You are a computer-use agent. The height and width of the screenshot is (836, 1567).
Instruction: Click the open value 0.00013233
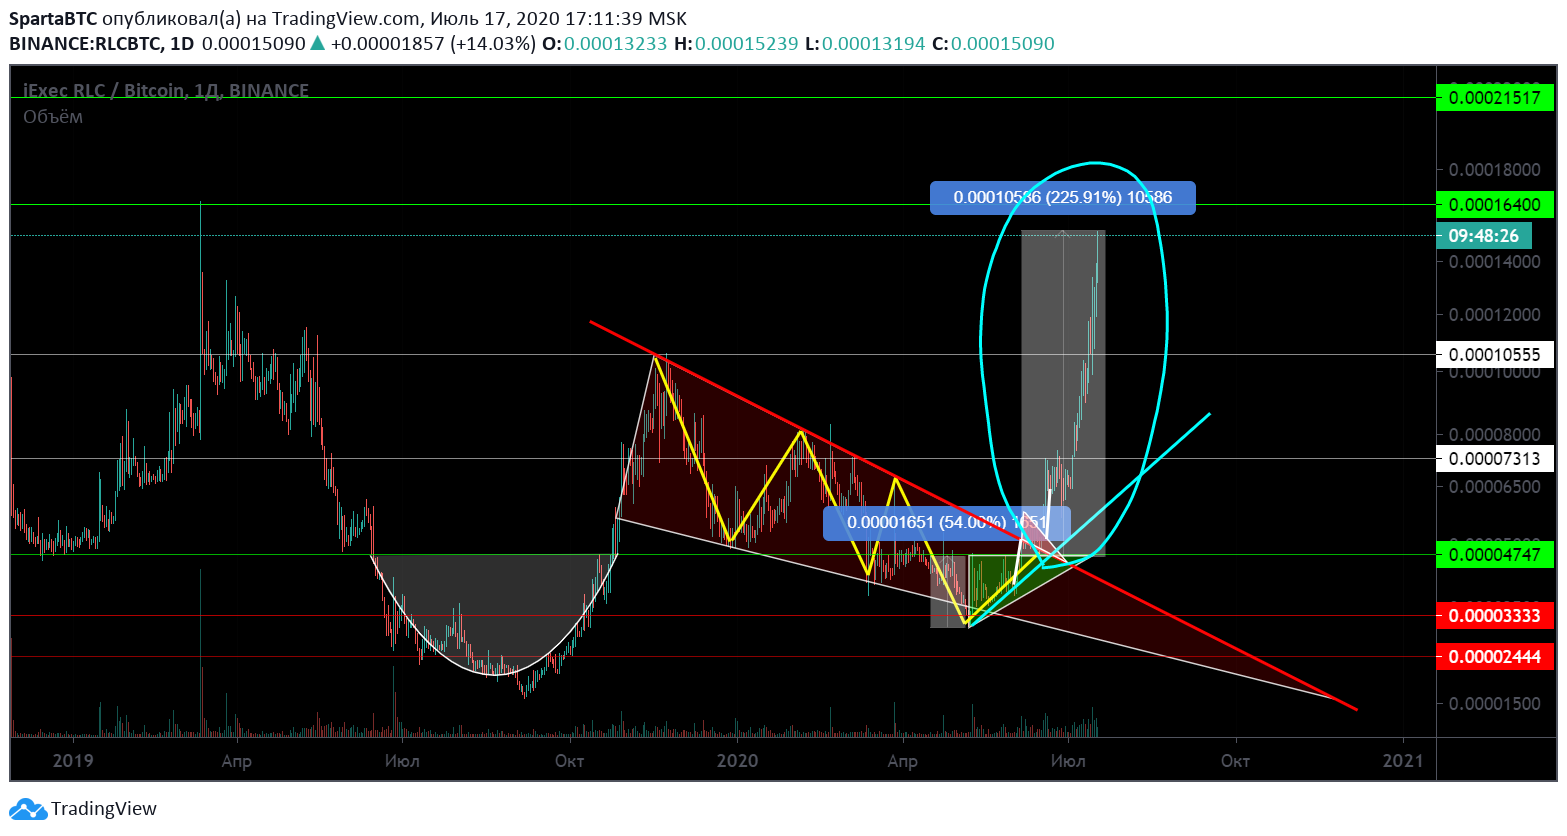(615, 44)
